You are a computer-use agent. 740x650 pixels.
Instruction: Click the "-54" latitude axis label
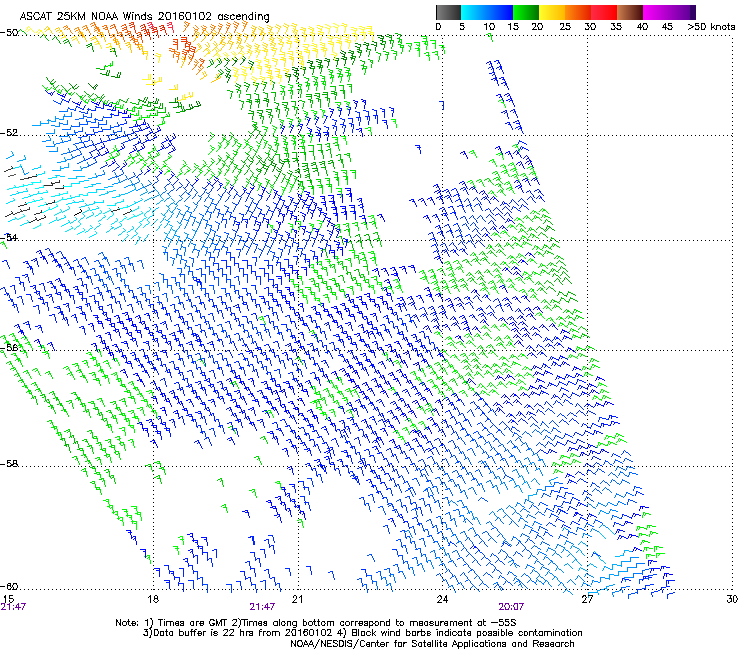(x=9, y=238)
